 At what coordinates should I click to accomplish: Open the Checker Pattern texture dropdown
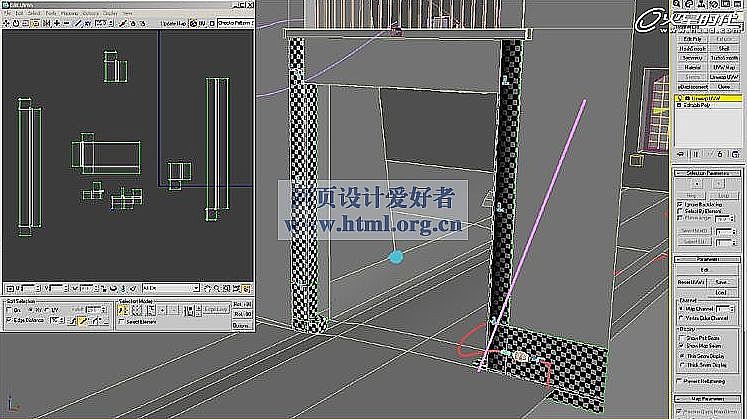[x=235, y=23]
